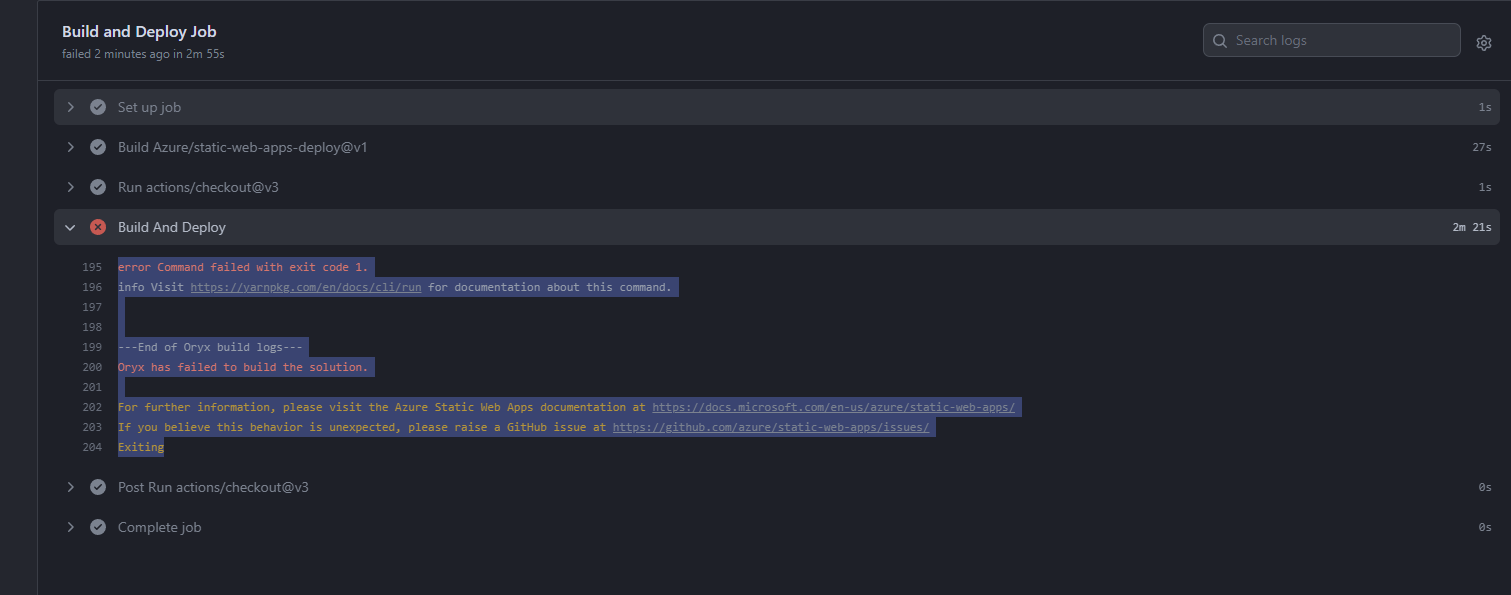Collapse the Build And Deploy step
The height and width of the screenshot is (595, 1511).
tap(70, 226)
